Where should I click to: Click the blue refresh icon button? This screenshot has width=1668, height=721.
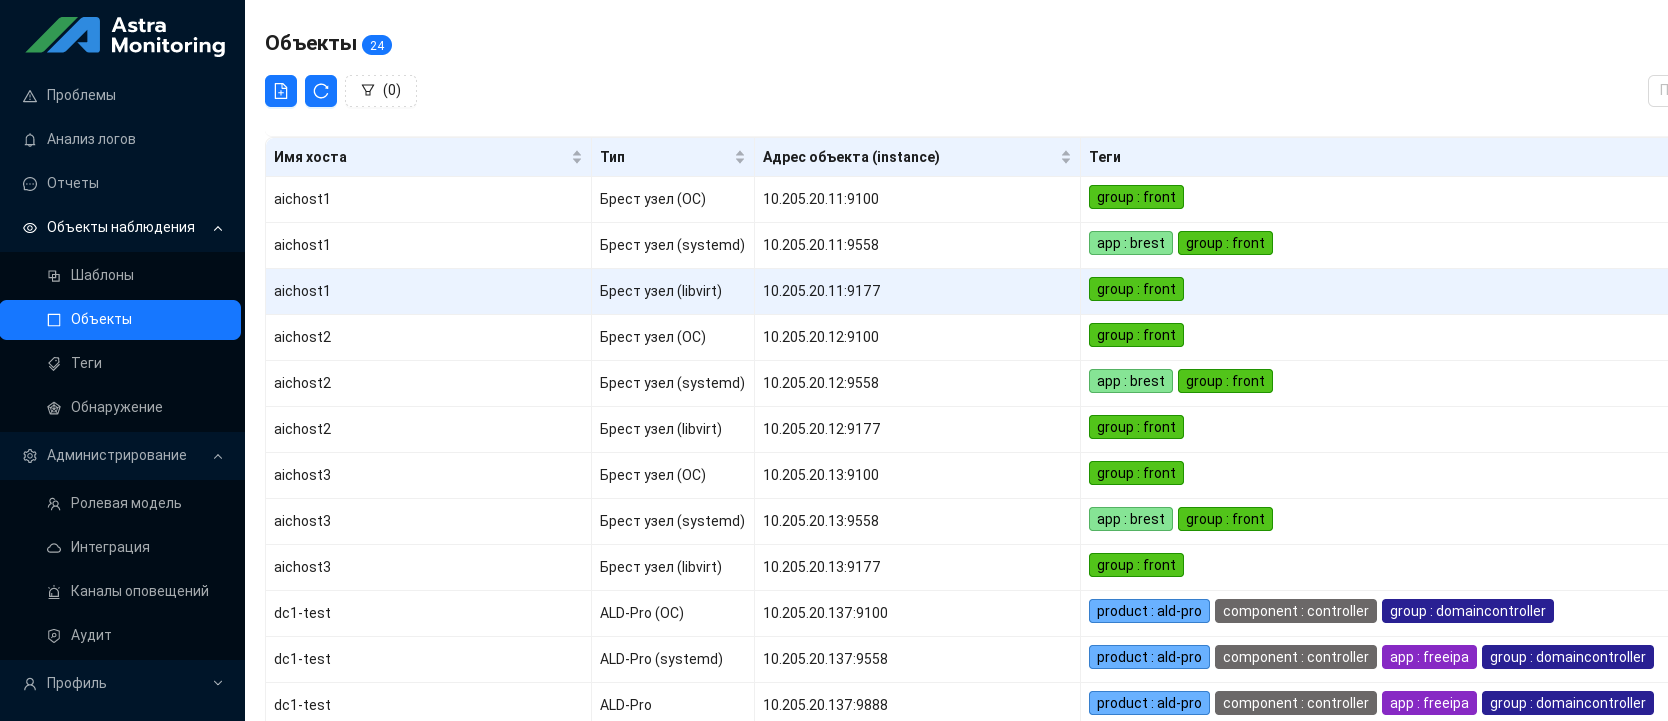click(x=321, y=91)
